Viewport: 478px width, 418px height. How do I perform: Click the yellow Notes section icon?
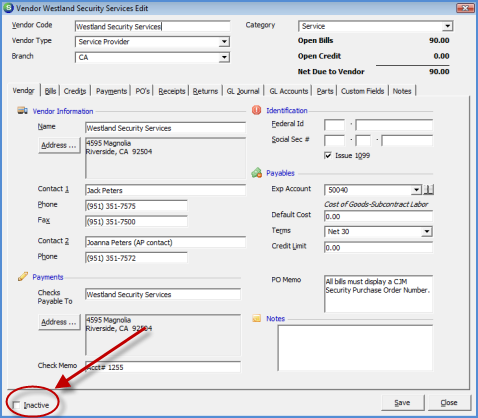(256, 318)
